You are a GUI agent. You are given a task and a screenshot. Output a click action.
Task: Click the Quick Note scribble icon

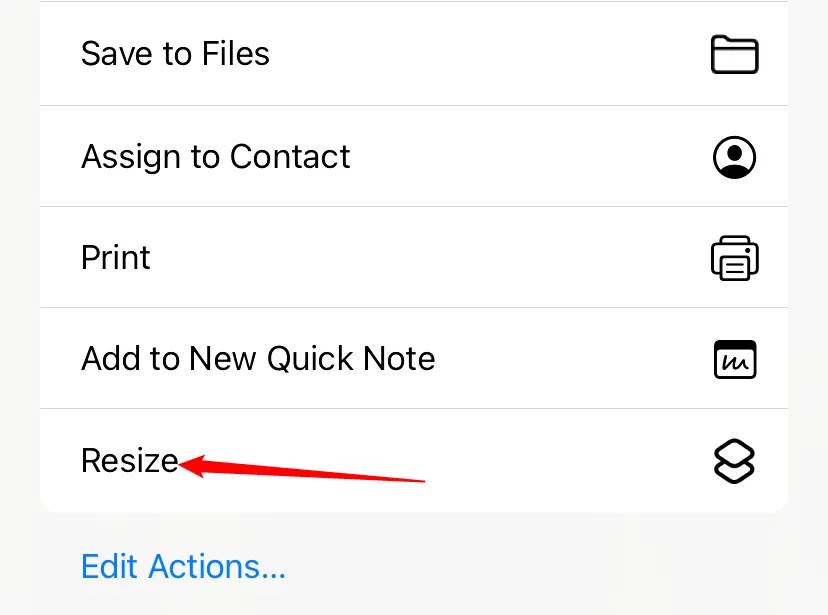pyautogui.click(x=734, y=359)
